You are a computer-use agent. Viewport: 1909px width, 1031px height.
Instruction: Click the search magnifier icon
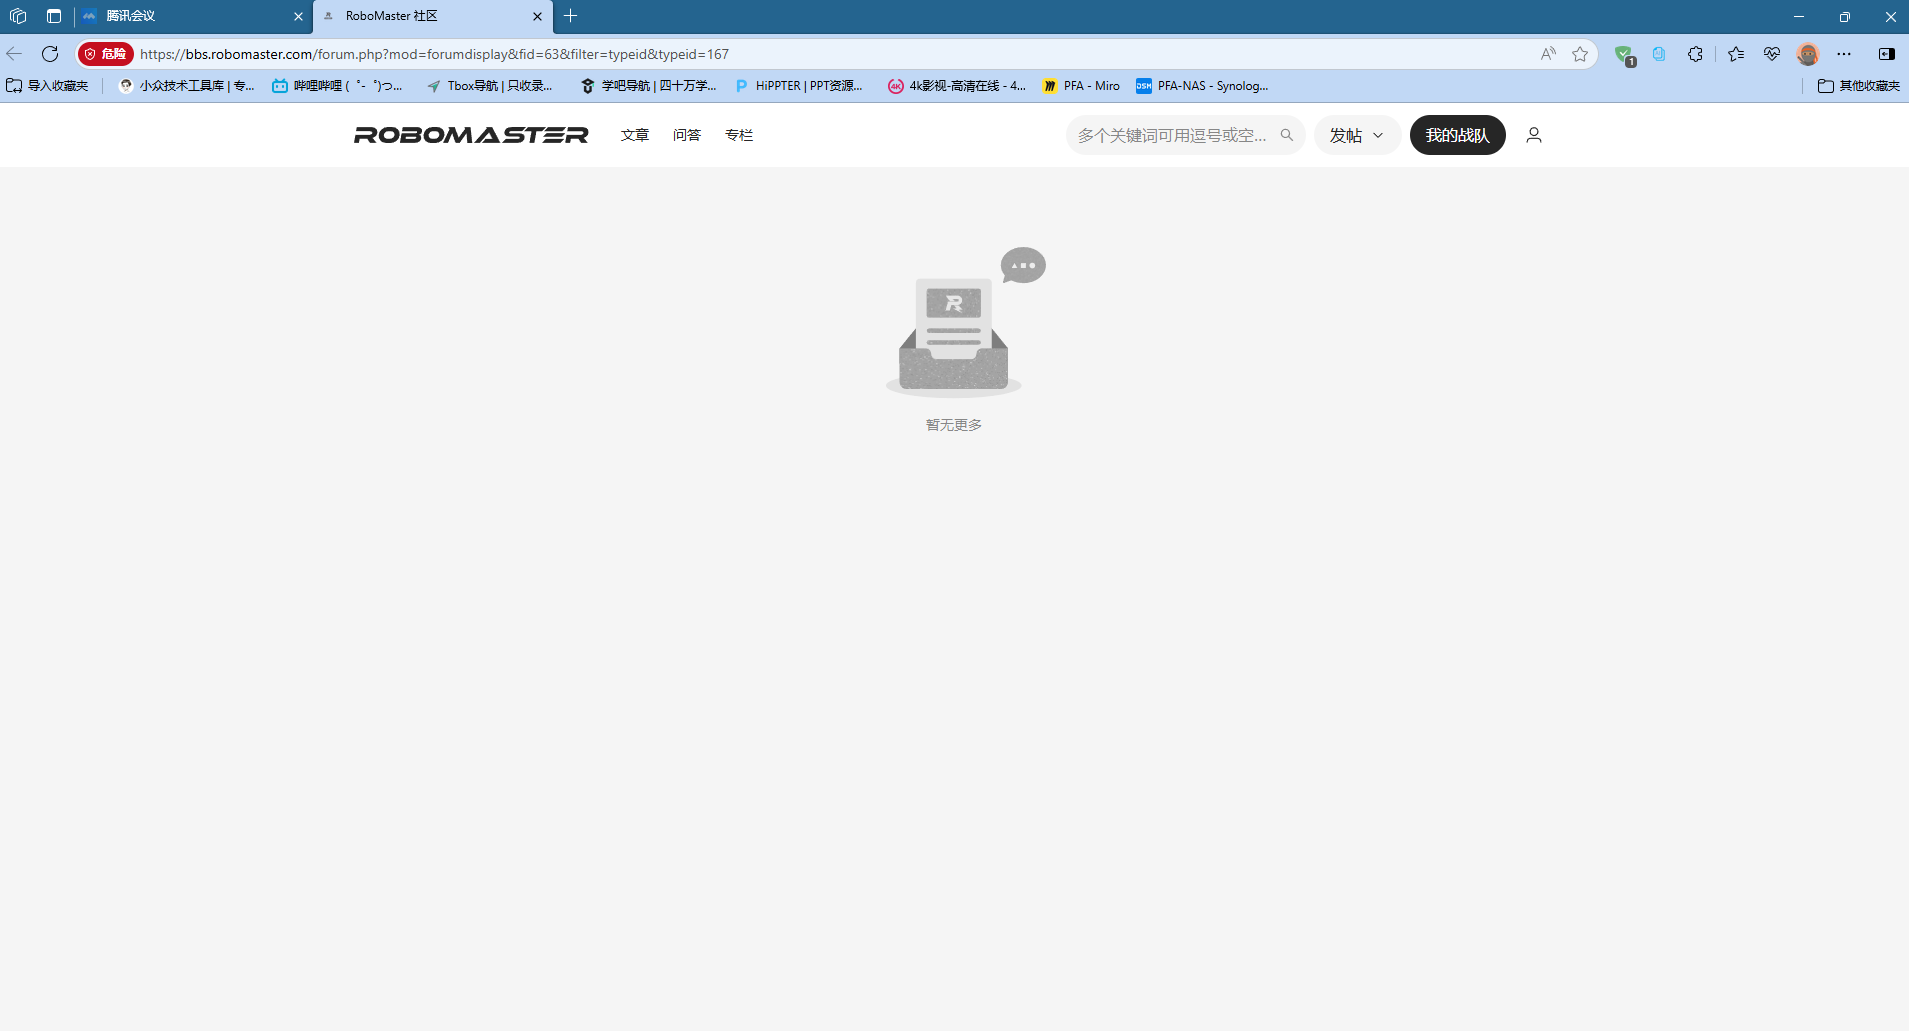1287,135
